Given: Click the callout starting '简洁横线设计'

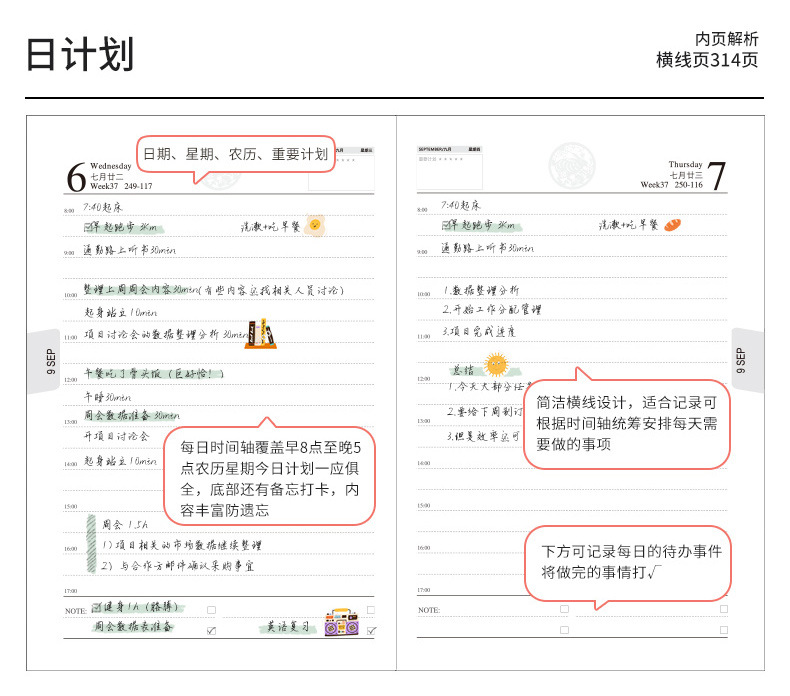Looking at the screenshot, I should pyautogui.click(x=627, y=423).
